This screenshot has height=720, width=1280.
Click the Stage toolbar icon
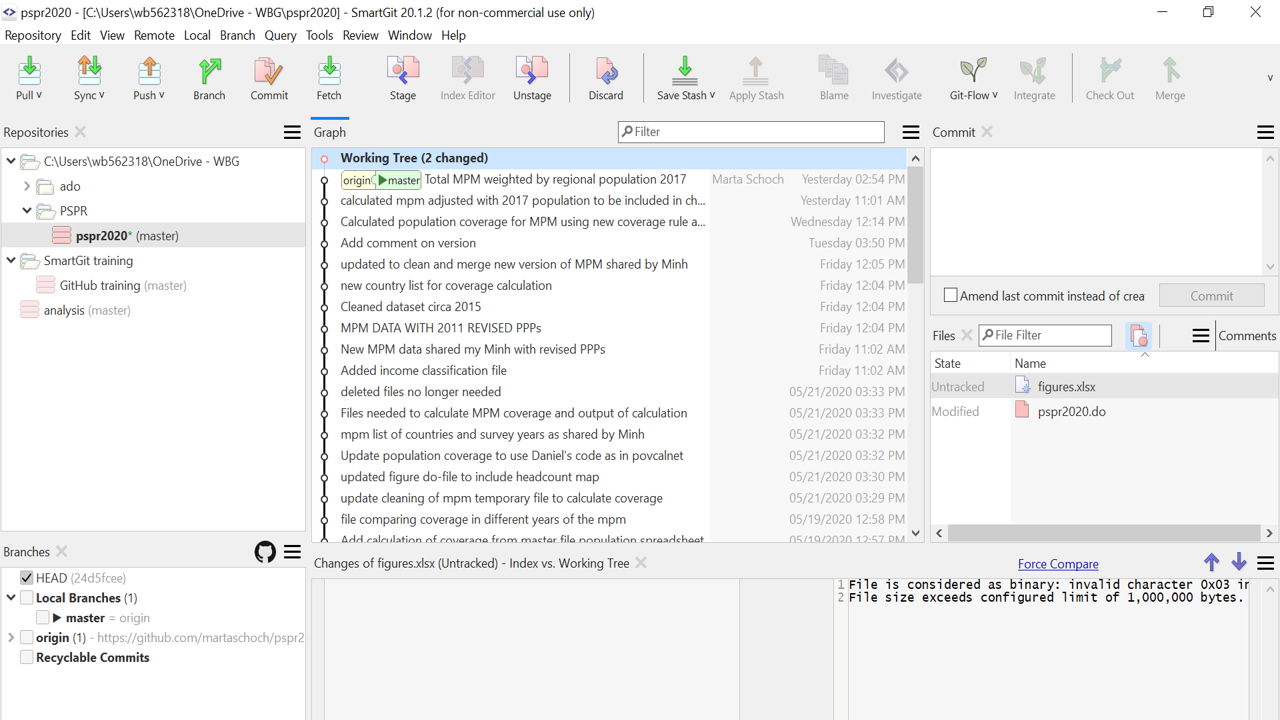(x=403, y=71)
